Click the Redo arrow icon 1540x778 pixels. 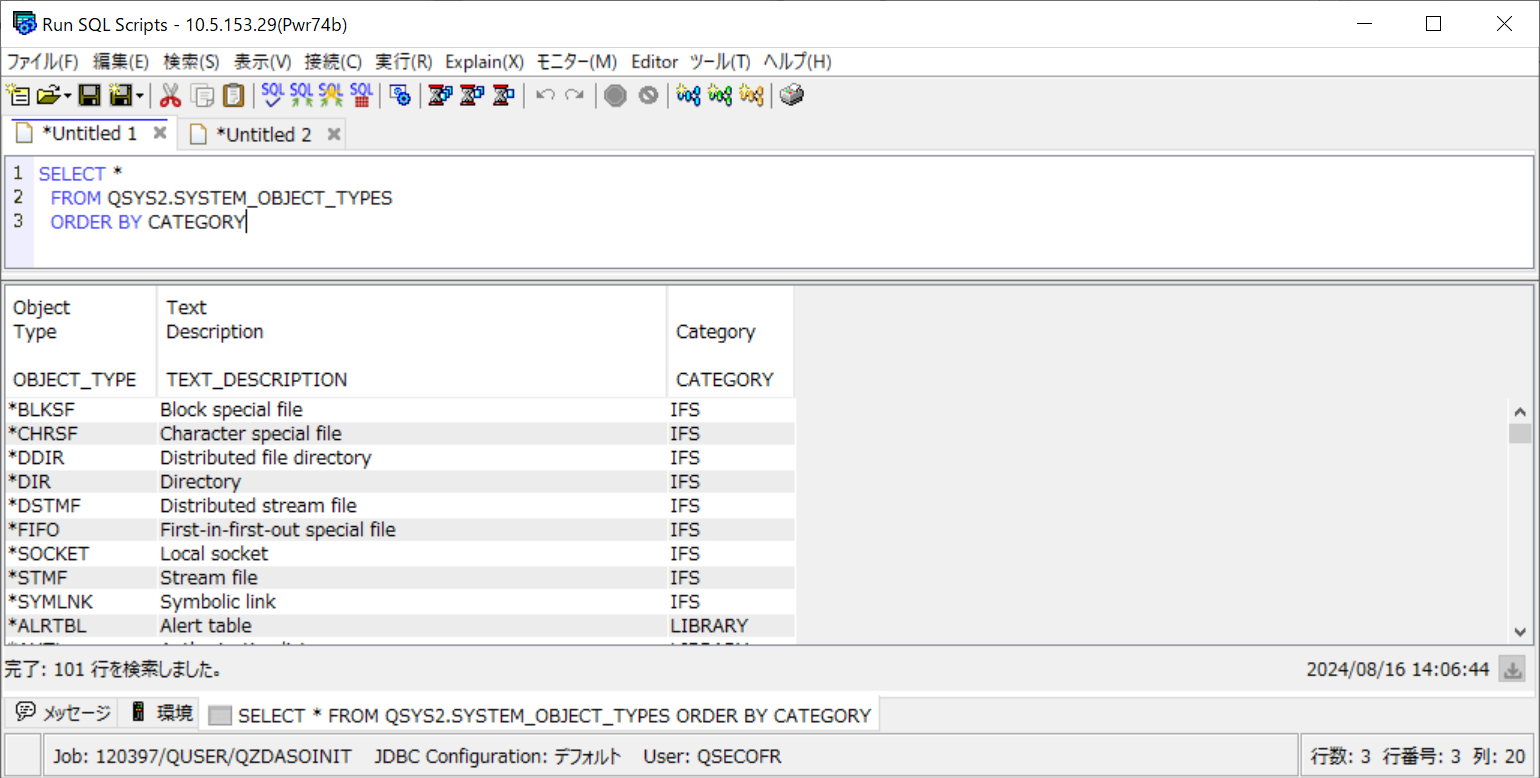(574, 95)
